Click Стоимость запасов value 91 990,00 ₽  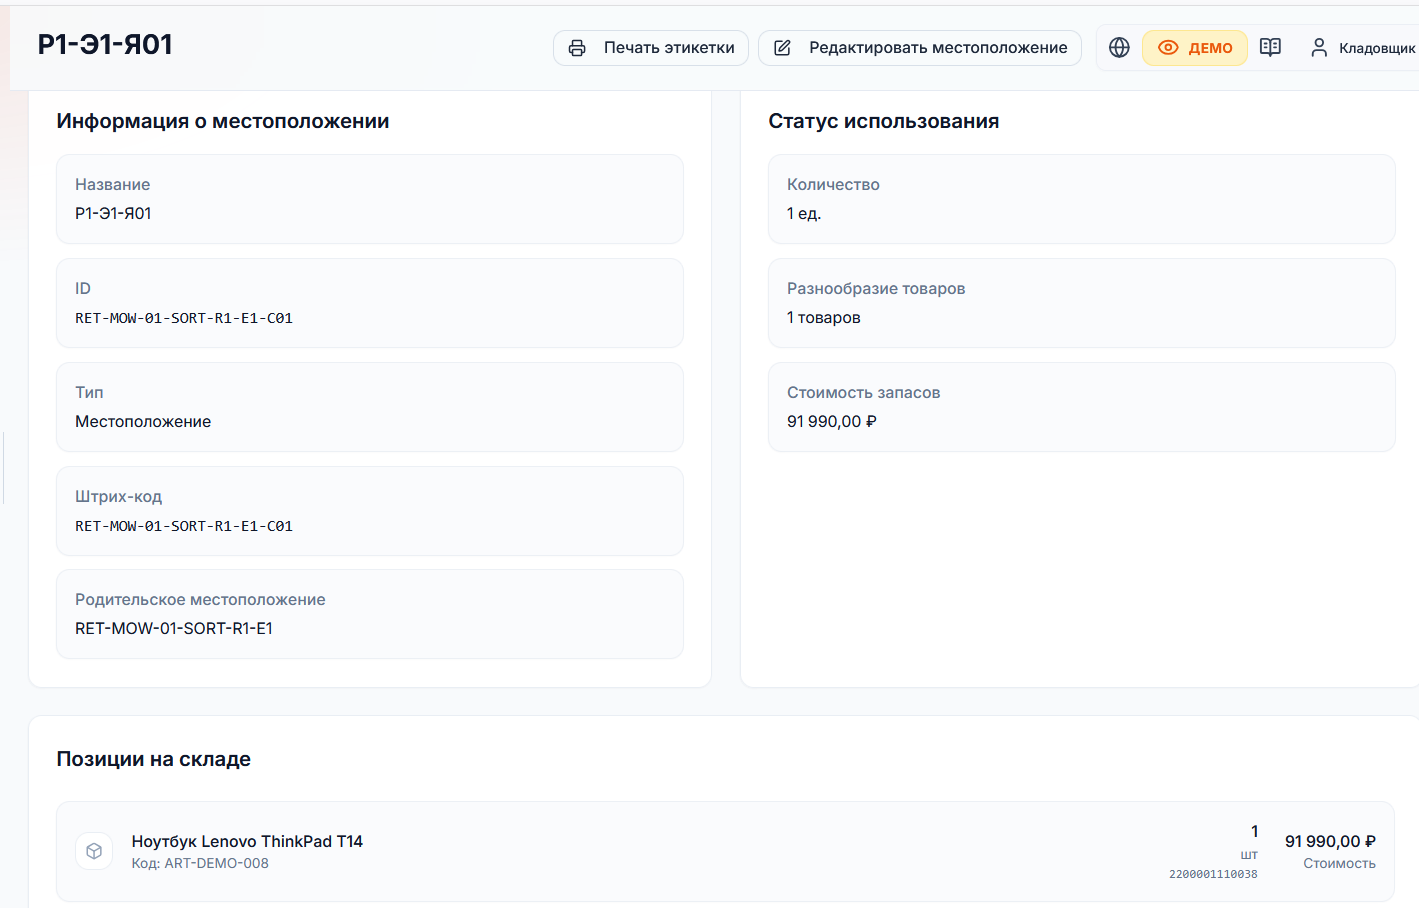click(x=832, y=421)
